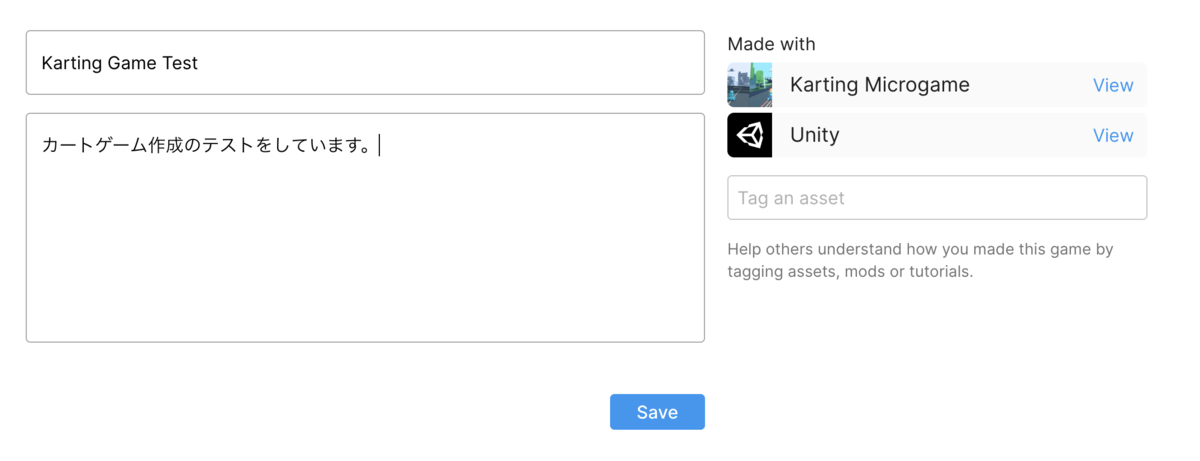Image resolution: width=1200 pixels, height=461 pixels.
Task: Focus the Karting Game Test title field
Action: [x=365, y=63]
